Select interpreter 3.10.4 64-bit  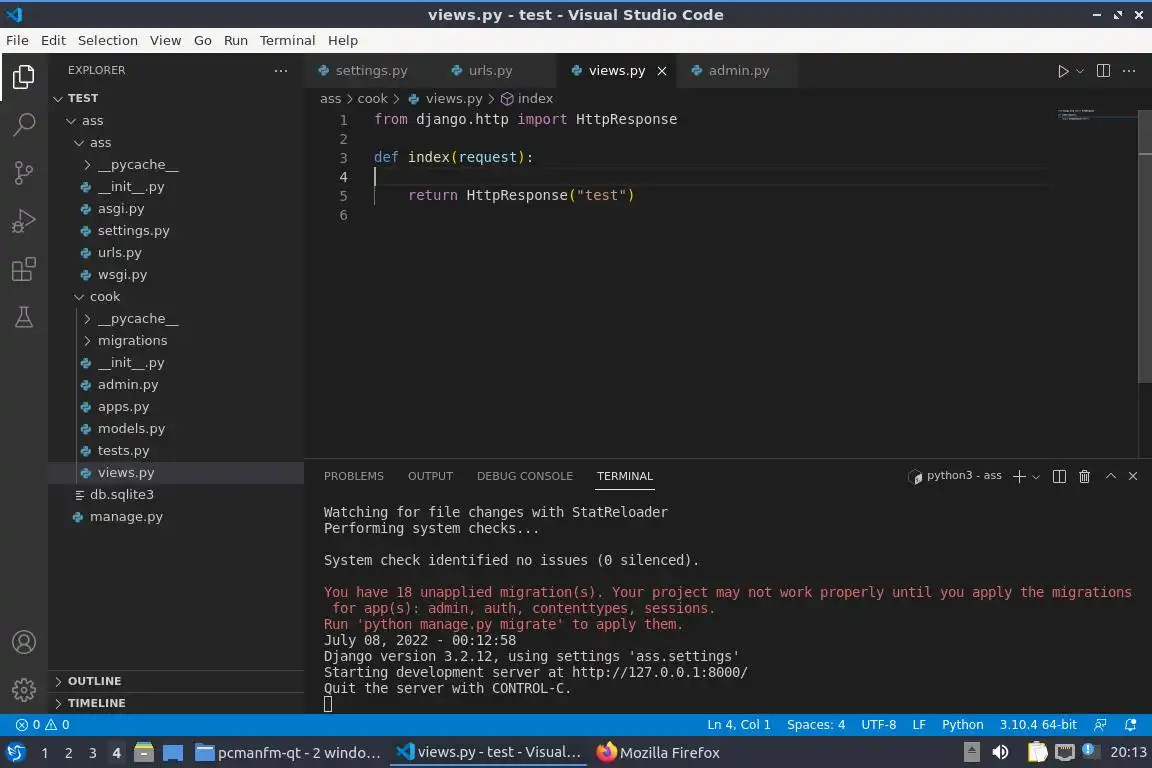pyautogui.click(x=1037, y=725)
